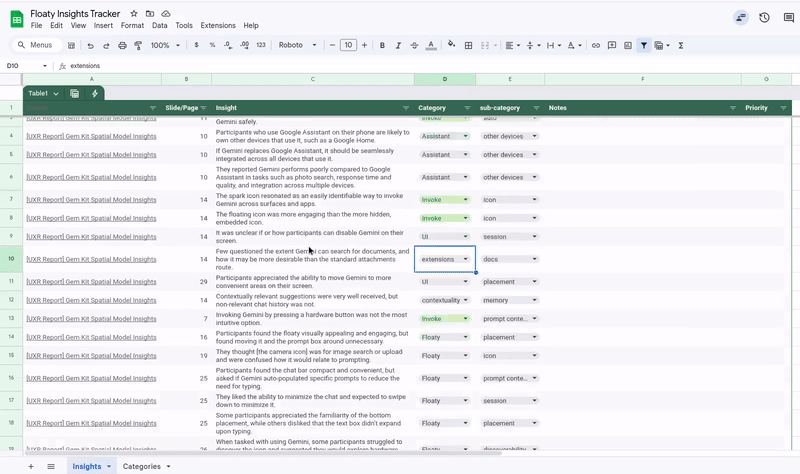
Task: Click the insert comment icon
Action: click(612, 45)
